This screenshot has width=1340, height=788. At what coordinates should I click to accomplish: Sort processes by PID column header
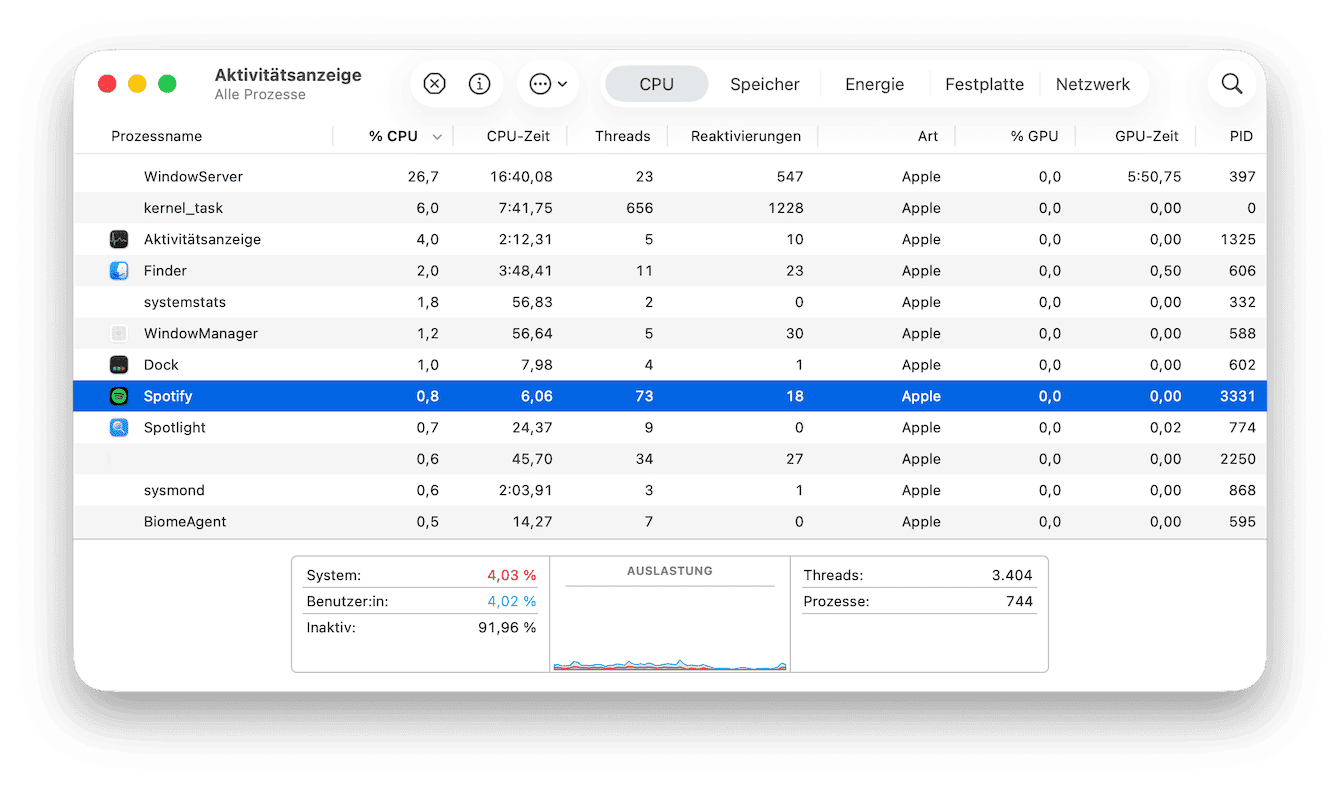[1240, 136]
